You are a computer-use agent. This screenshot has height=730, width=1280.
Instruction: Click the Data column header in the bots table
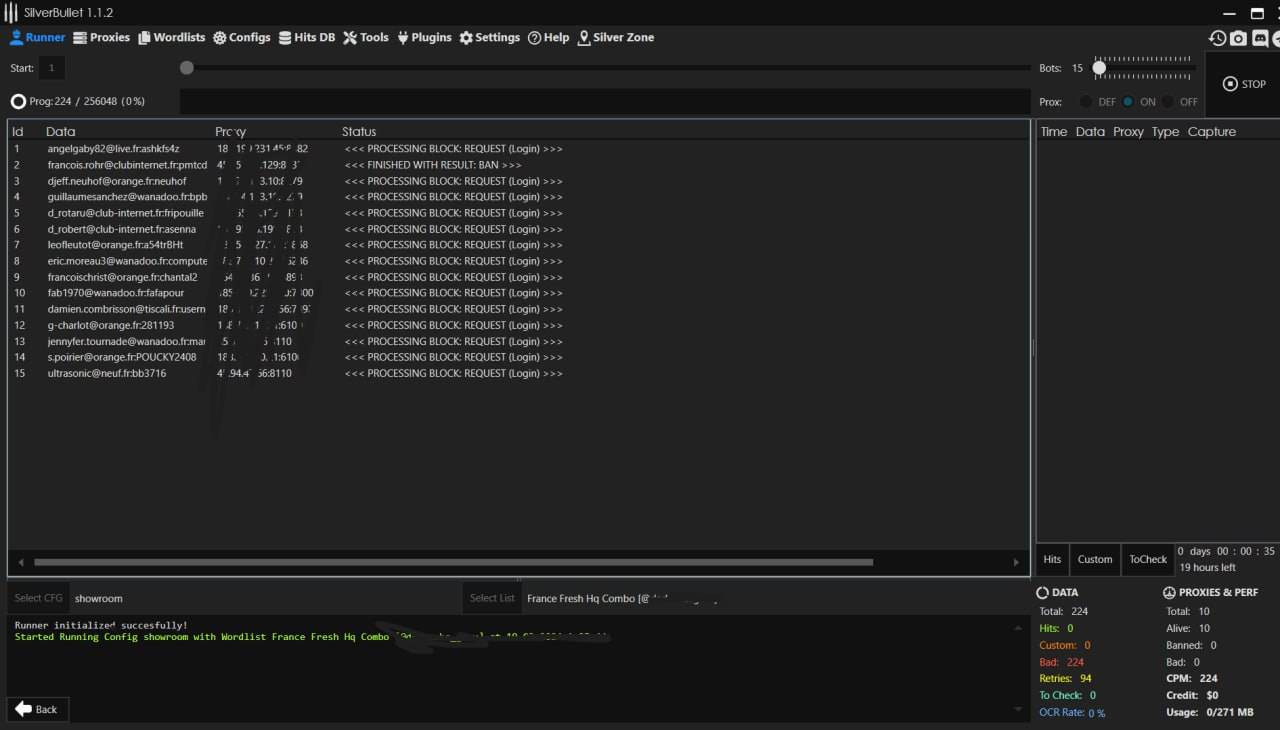[x=60, y=131]
